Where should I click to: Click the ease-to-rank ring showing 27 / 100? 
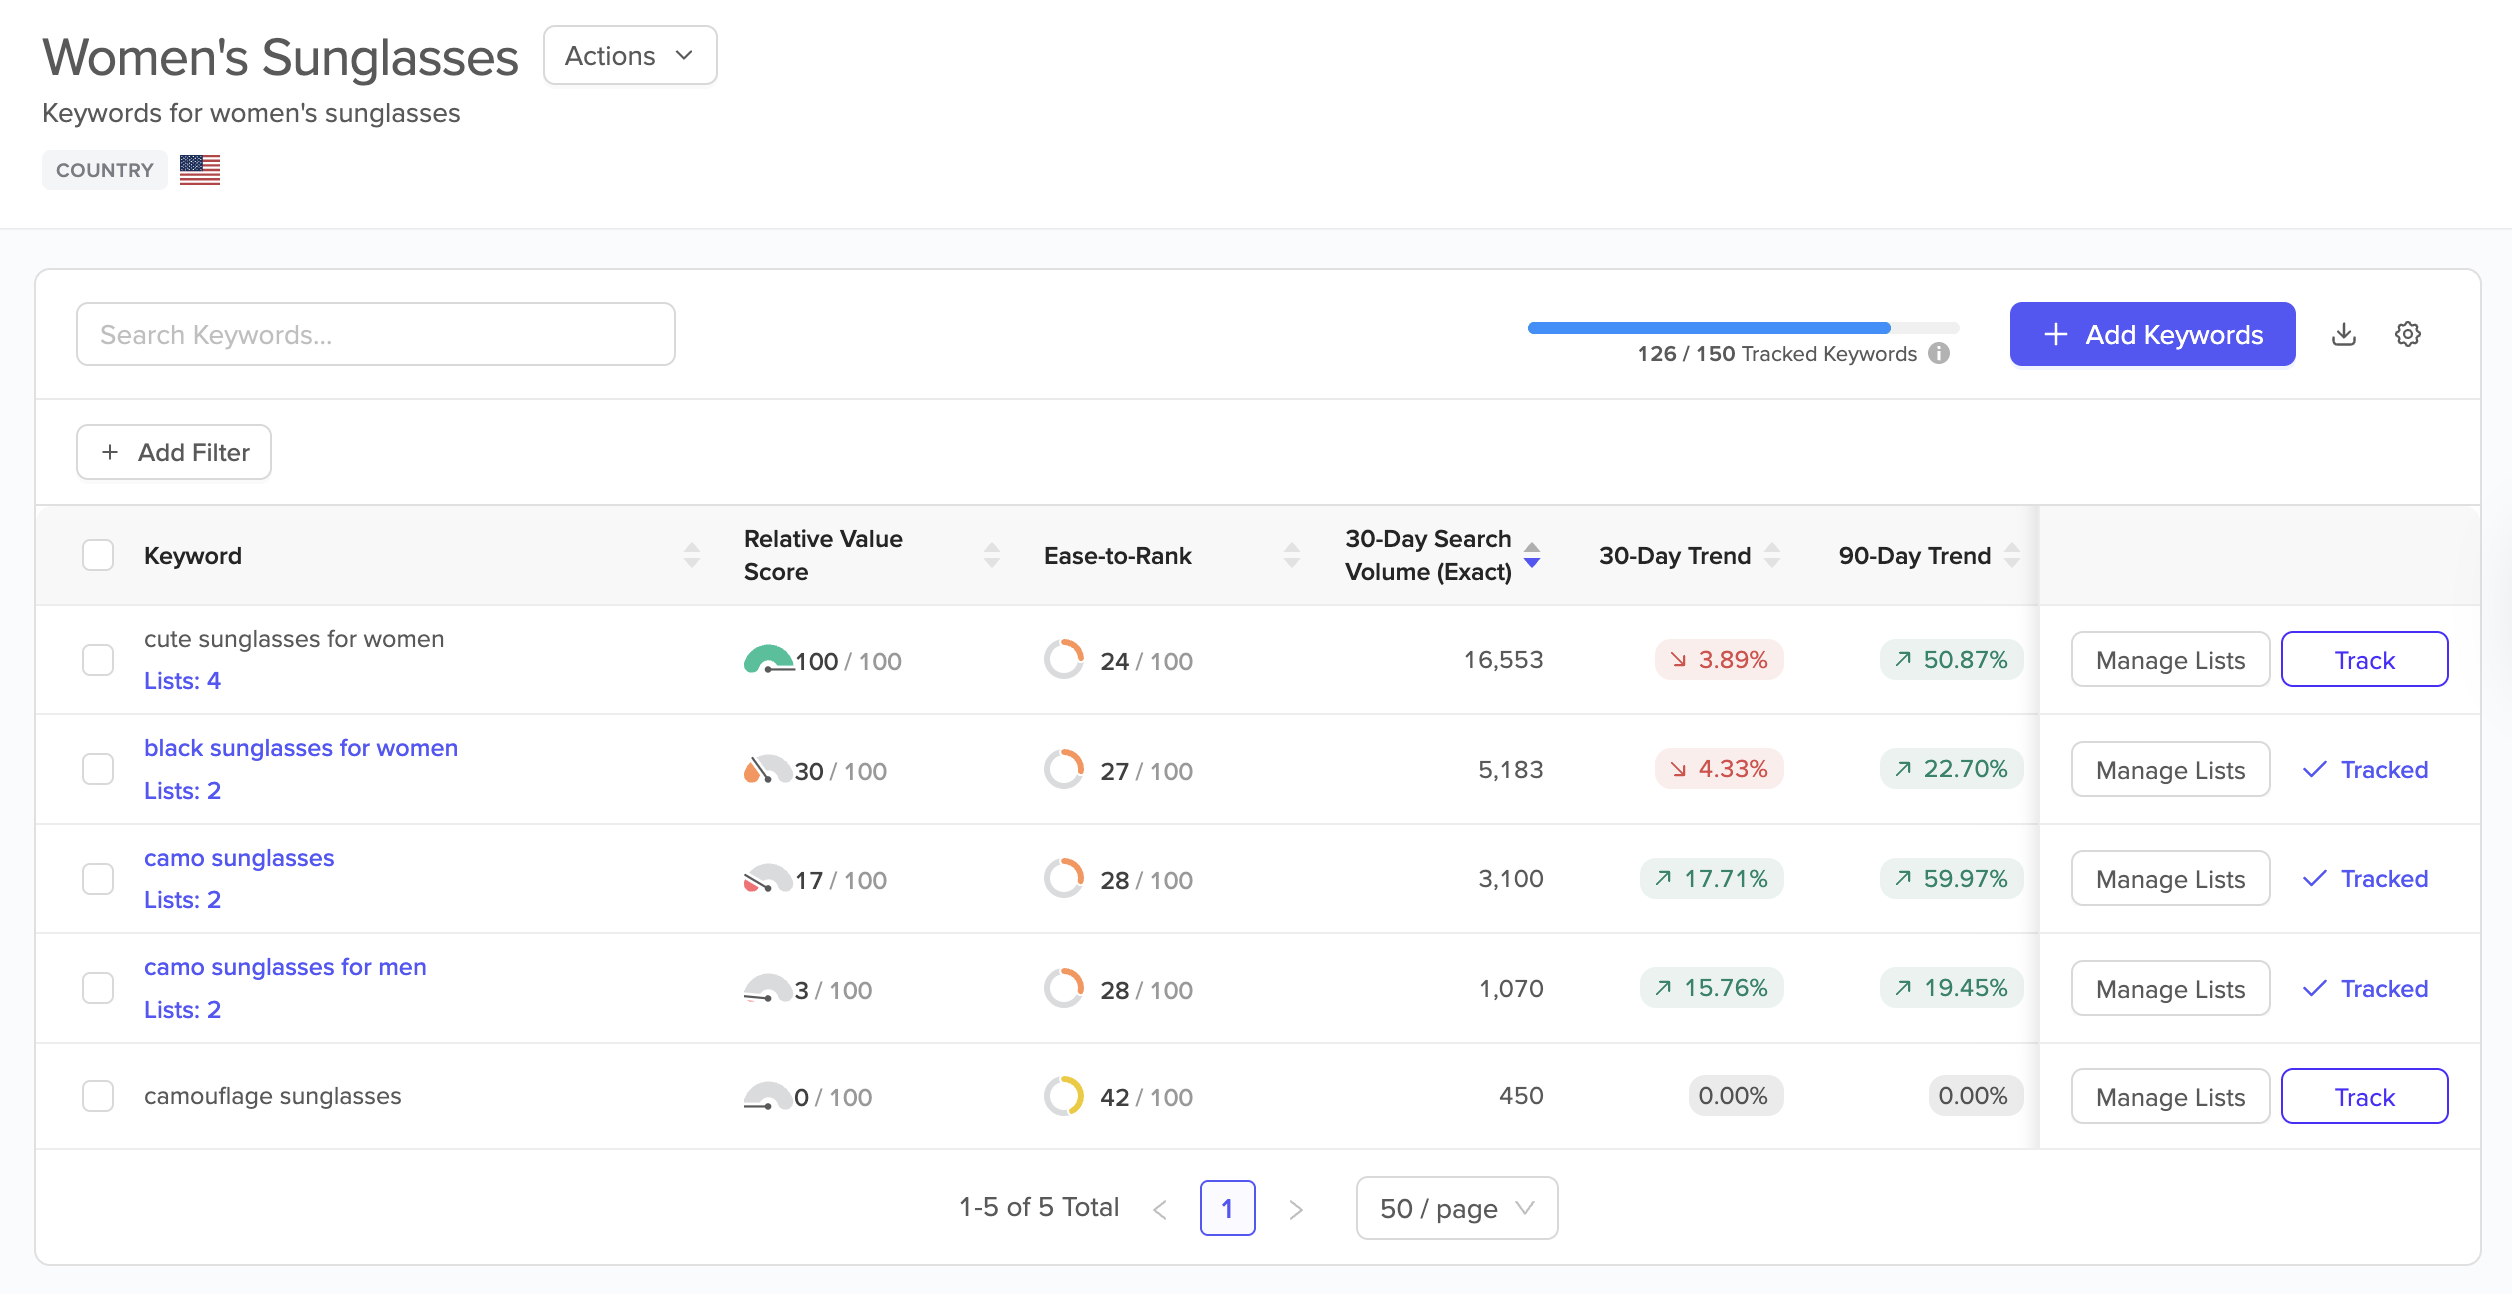[x=1064, y=770]
